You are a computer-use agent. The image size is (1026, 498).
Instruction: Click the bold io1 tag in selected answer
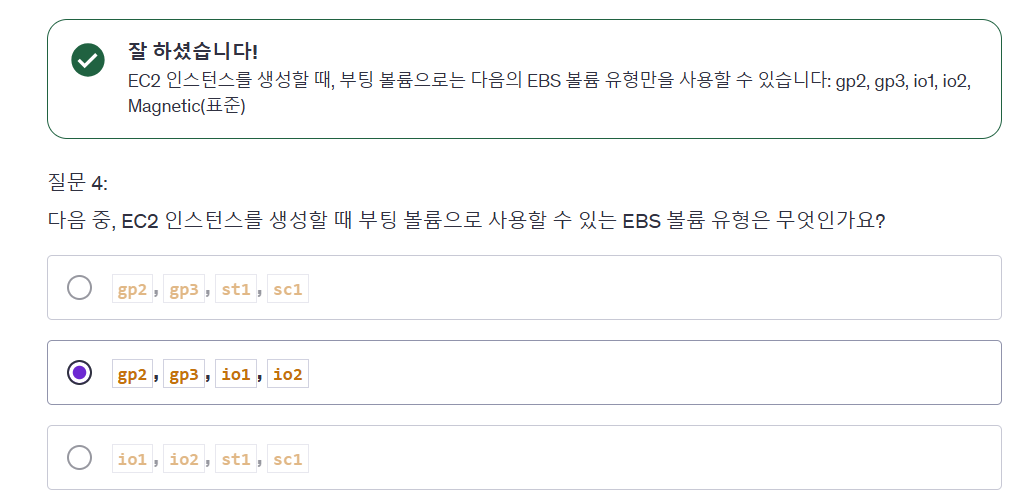[236, 374]
